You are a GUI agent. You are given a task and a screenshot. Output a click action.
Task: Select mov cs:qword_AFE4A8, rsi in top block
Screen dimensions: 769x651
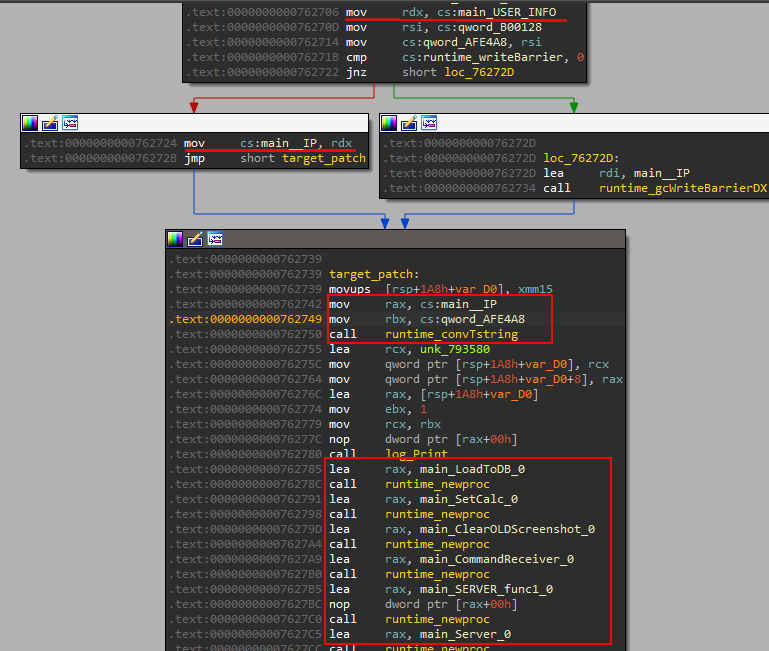coord(444,42)
